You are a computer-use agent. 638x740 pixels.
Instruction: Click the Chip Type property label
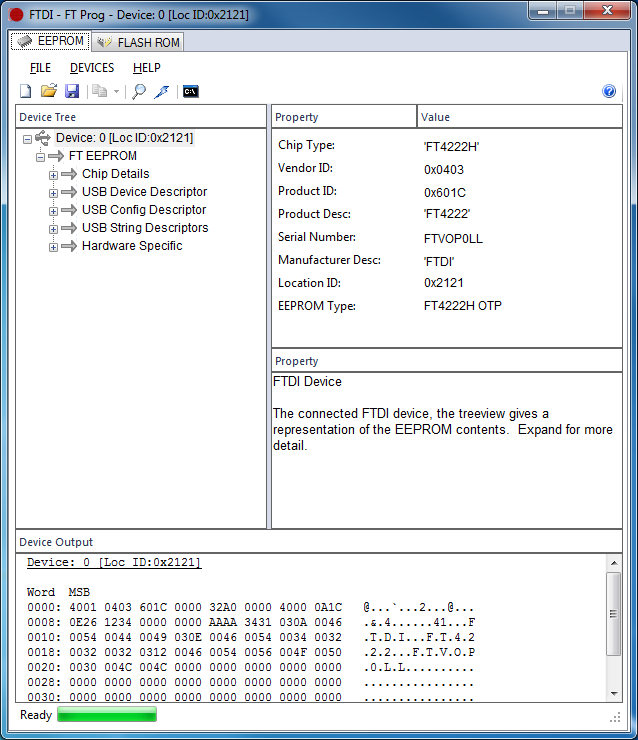[x=306, y=145]
